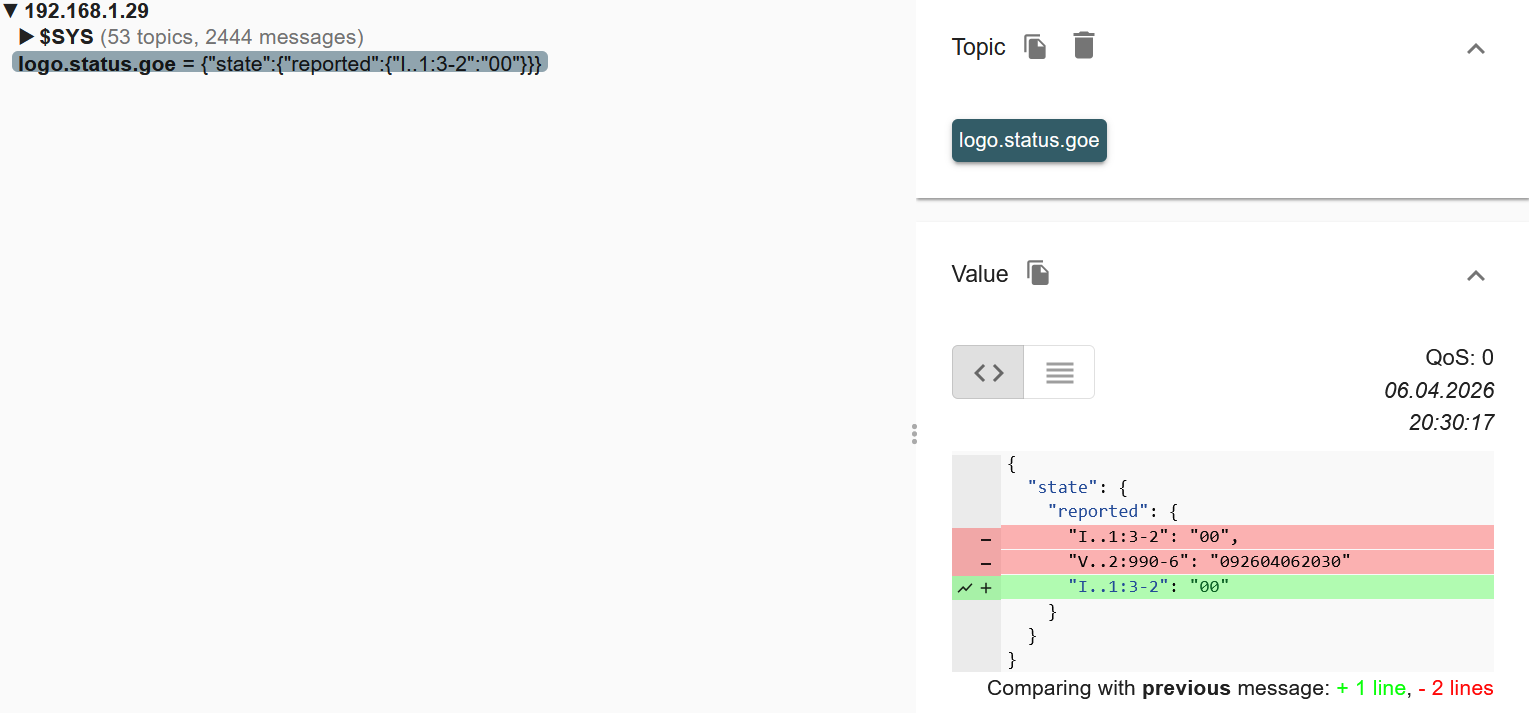Switch to the raw text view
This screenshot has height=713, width=1529.
point(1059,372)
